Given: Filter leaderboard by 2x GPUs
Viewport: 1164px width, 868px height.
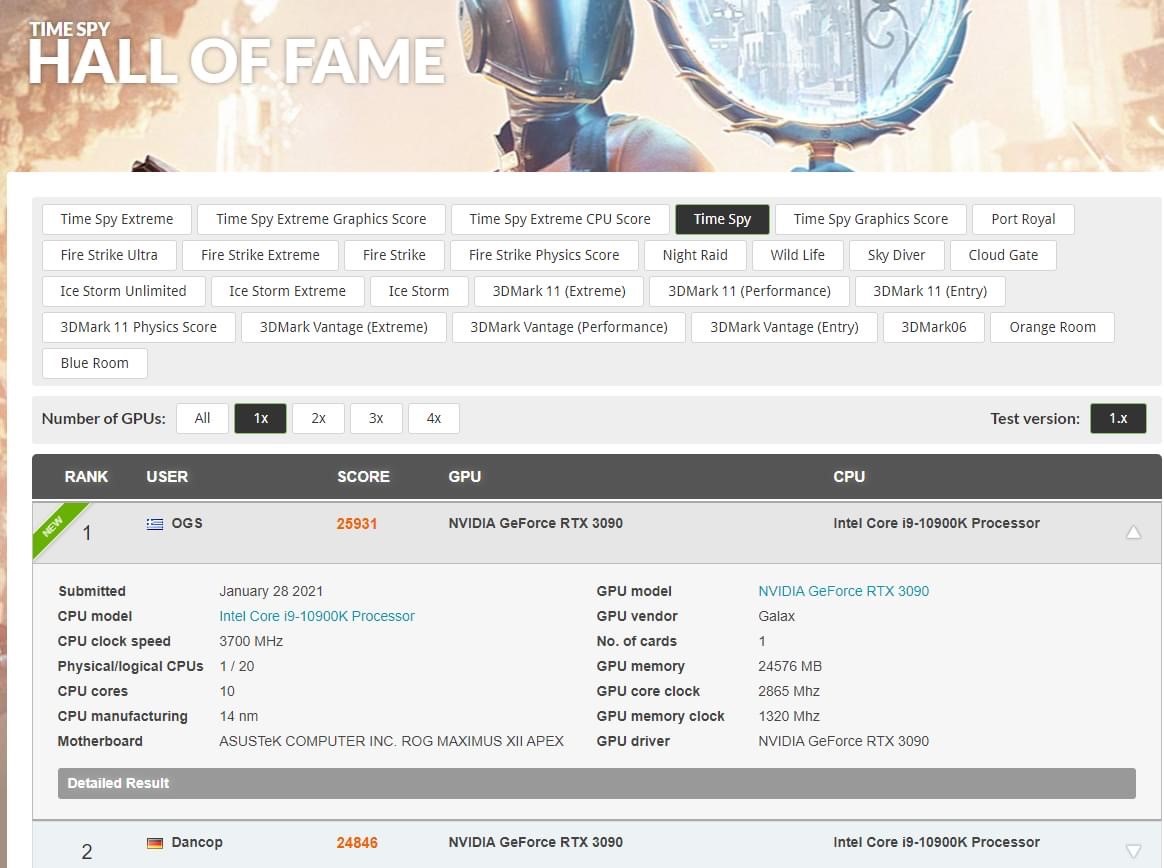Looking at the screenshot, I should pyautogui.click(x=318, y=419).
